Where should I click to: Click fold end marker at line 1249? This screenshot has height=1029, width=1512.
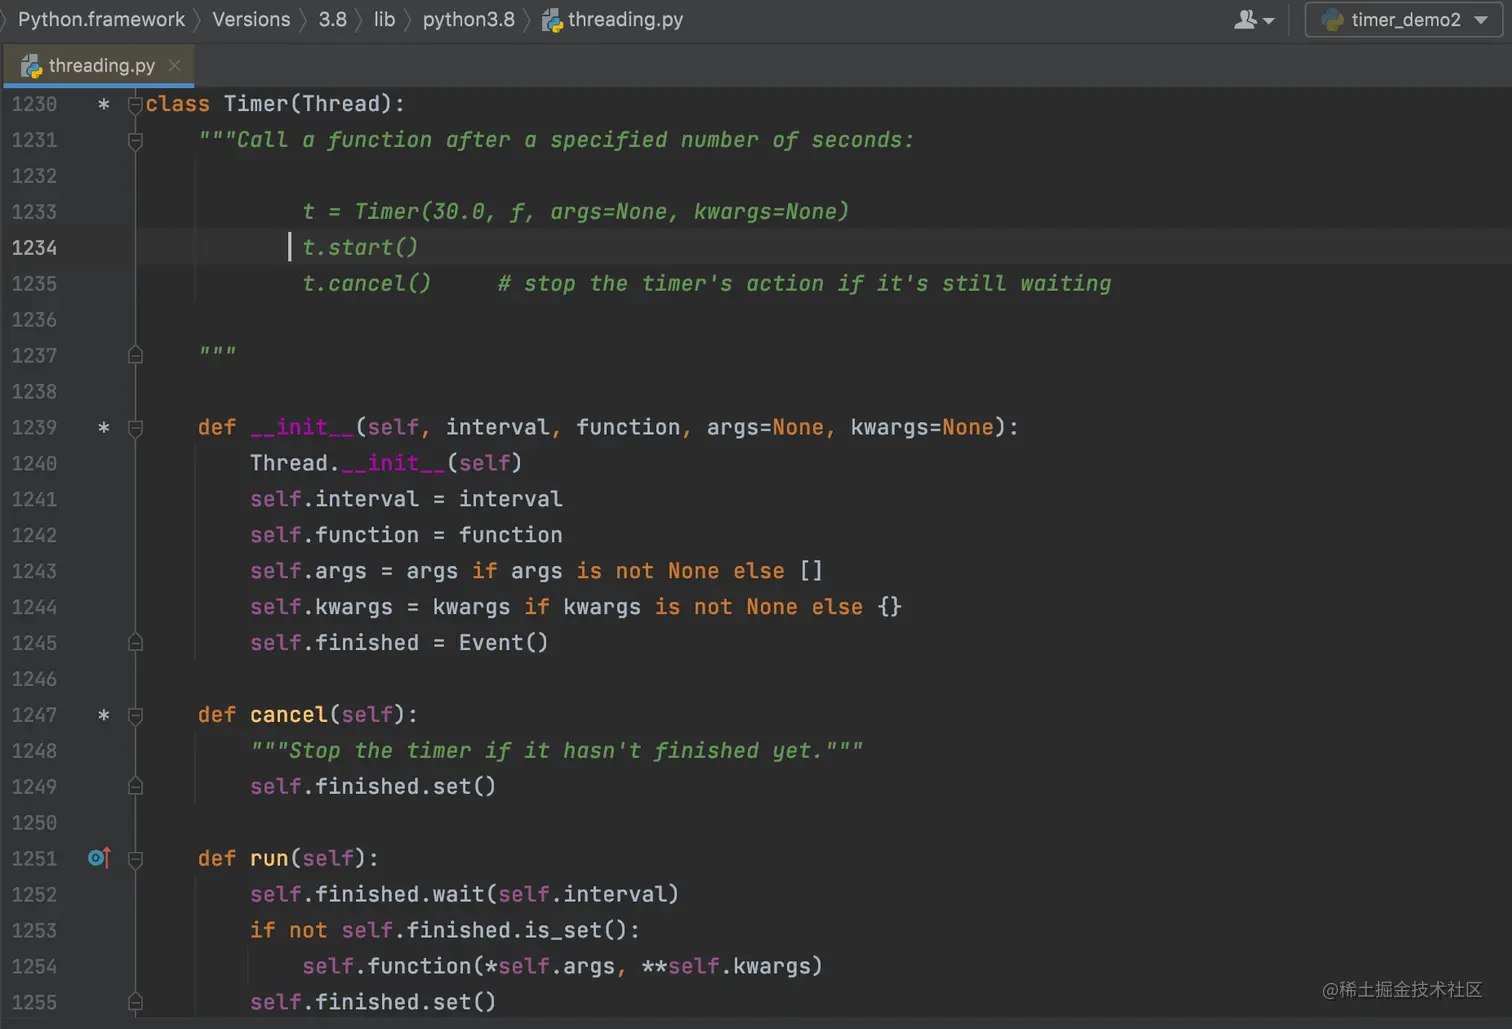(135, 787)
